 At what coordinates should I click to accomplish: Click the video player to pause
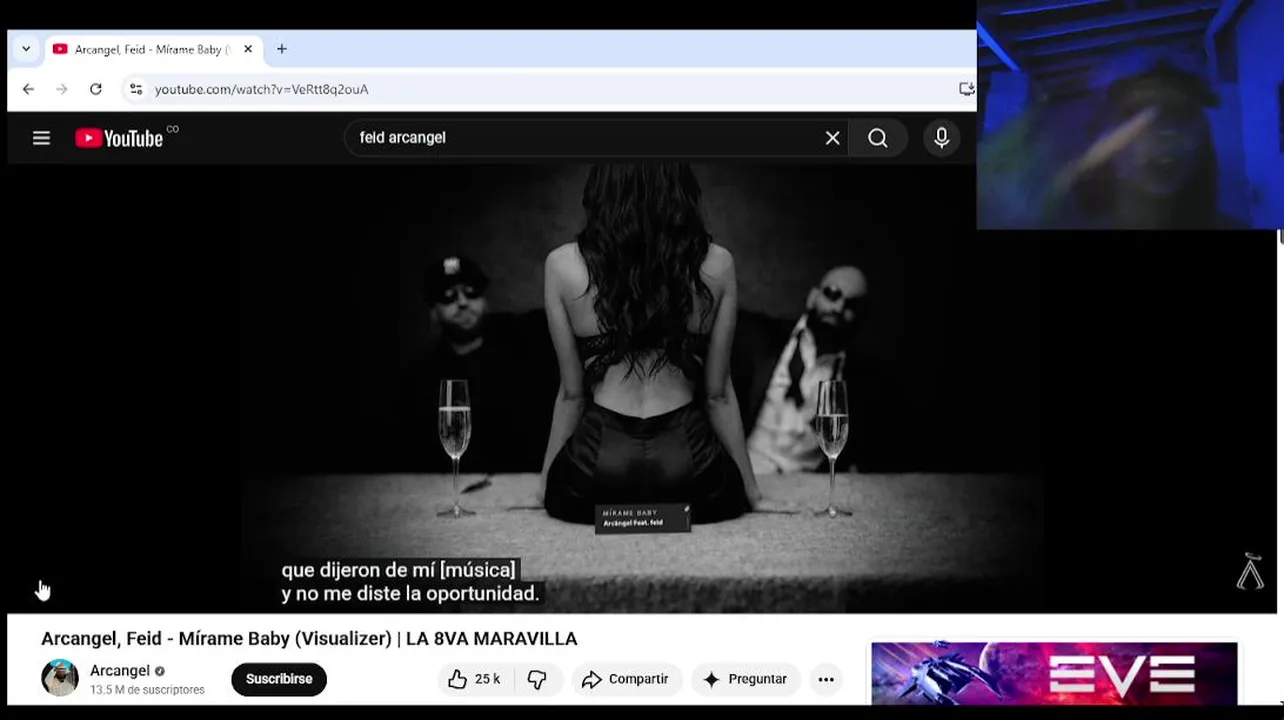[x=641, y=388]
